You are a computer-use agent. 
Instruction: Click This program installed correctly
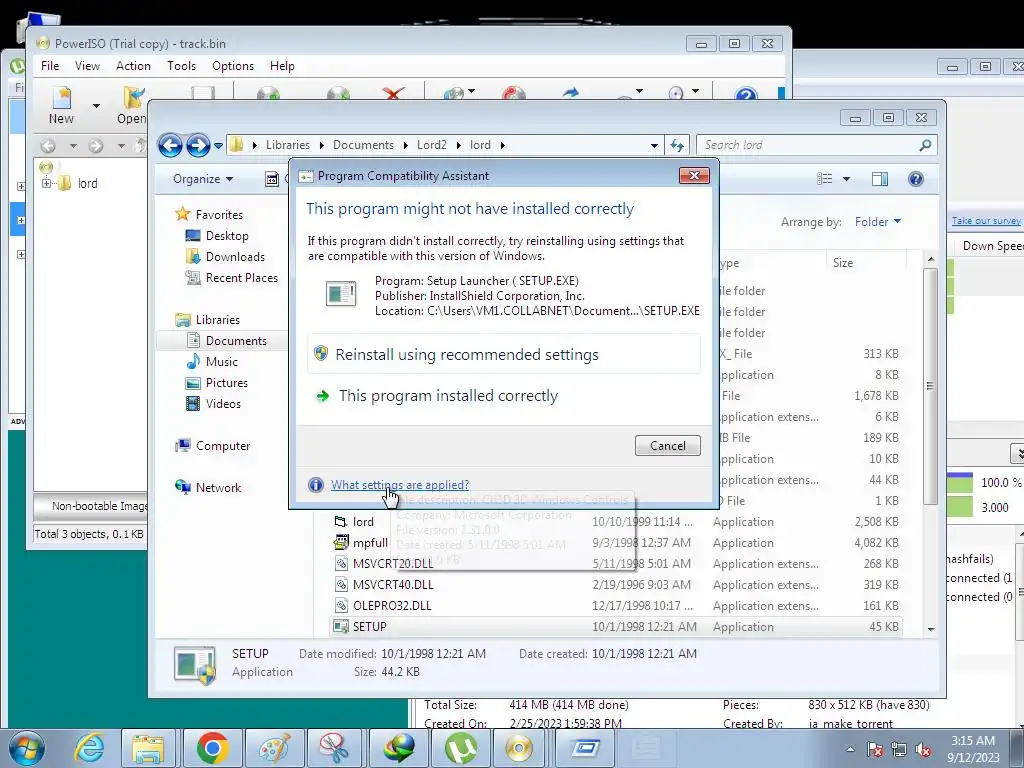coord(504,396)
